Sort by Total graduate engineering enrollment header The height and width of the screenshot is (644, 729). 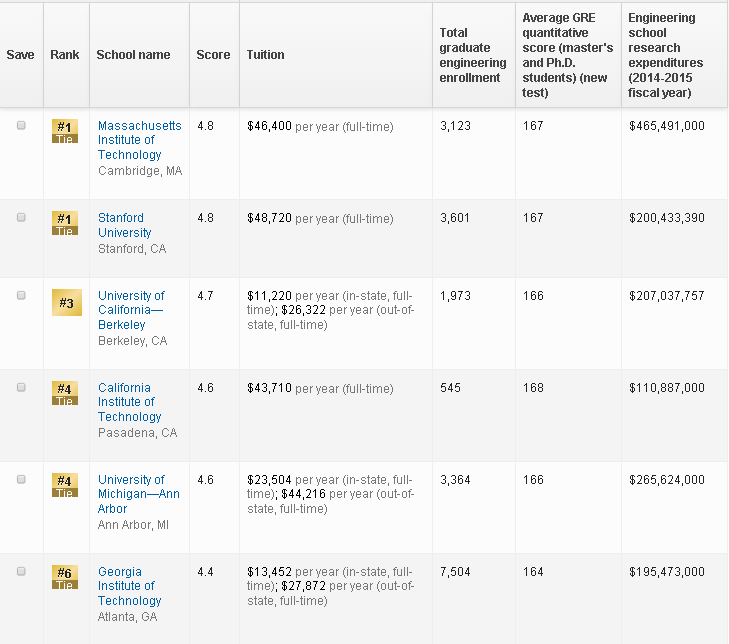click(472, 55)
